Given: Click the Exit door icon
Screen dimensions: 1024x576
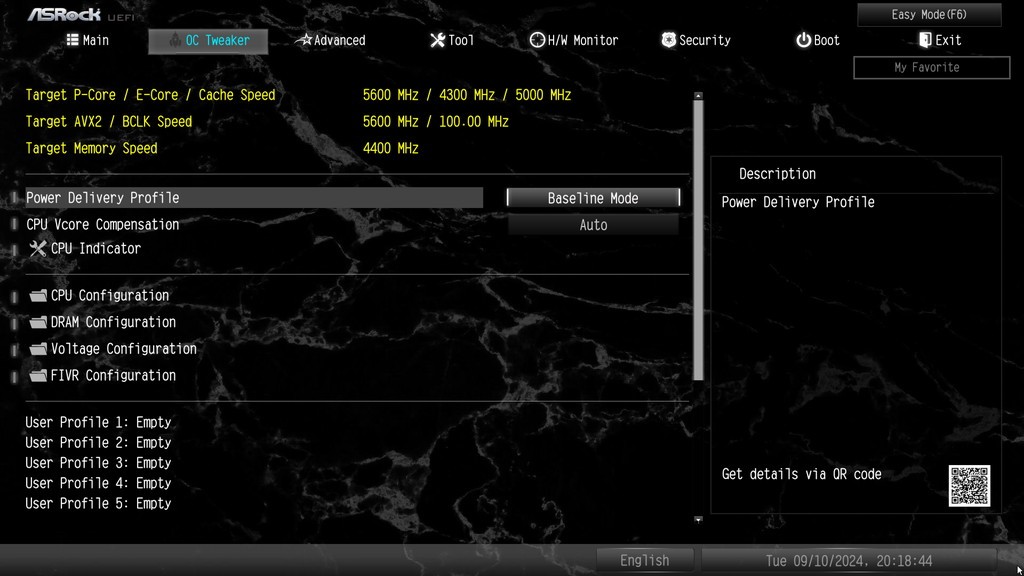Looking at the screenshot, I should tap(925, 40).
